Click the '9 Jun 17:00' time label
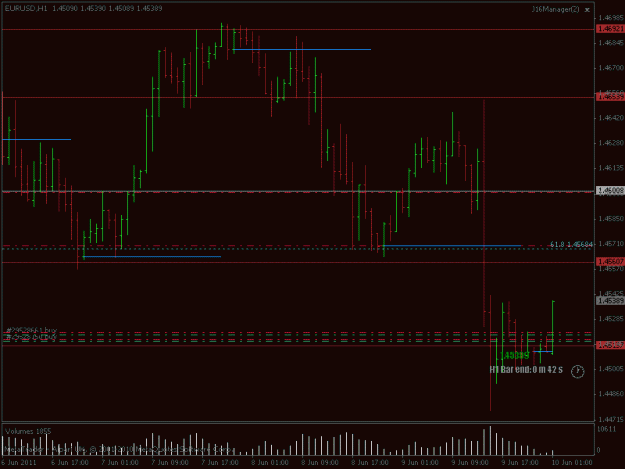This screenshot has width=625, height=469. [x=520, y=463]
